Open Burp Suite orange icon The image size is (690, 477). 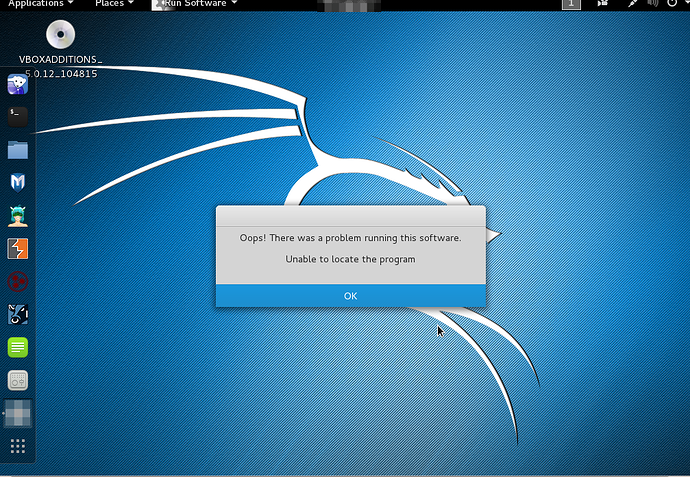click(x=18, y=249)
